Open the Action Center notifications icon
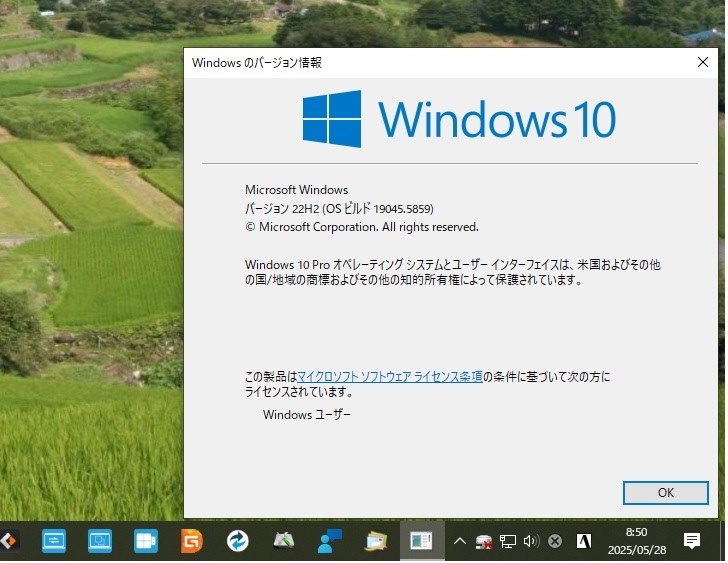Screen dimensions: 728x563 coord(693,542)
